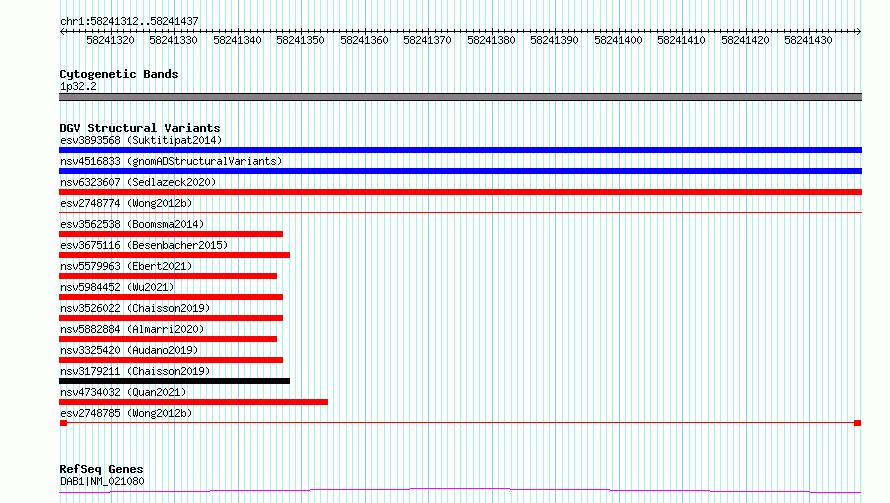Click variant label esv2748774 (Wong2012b)
The width and height of the screenshot is (890, 503).
(126, 203)
